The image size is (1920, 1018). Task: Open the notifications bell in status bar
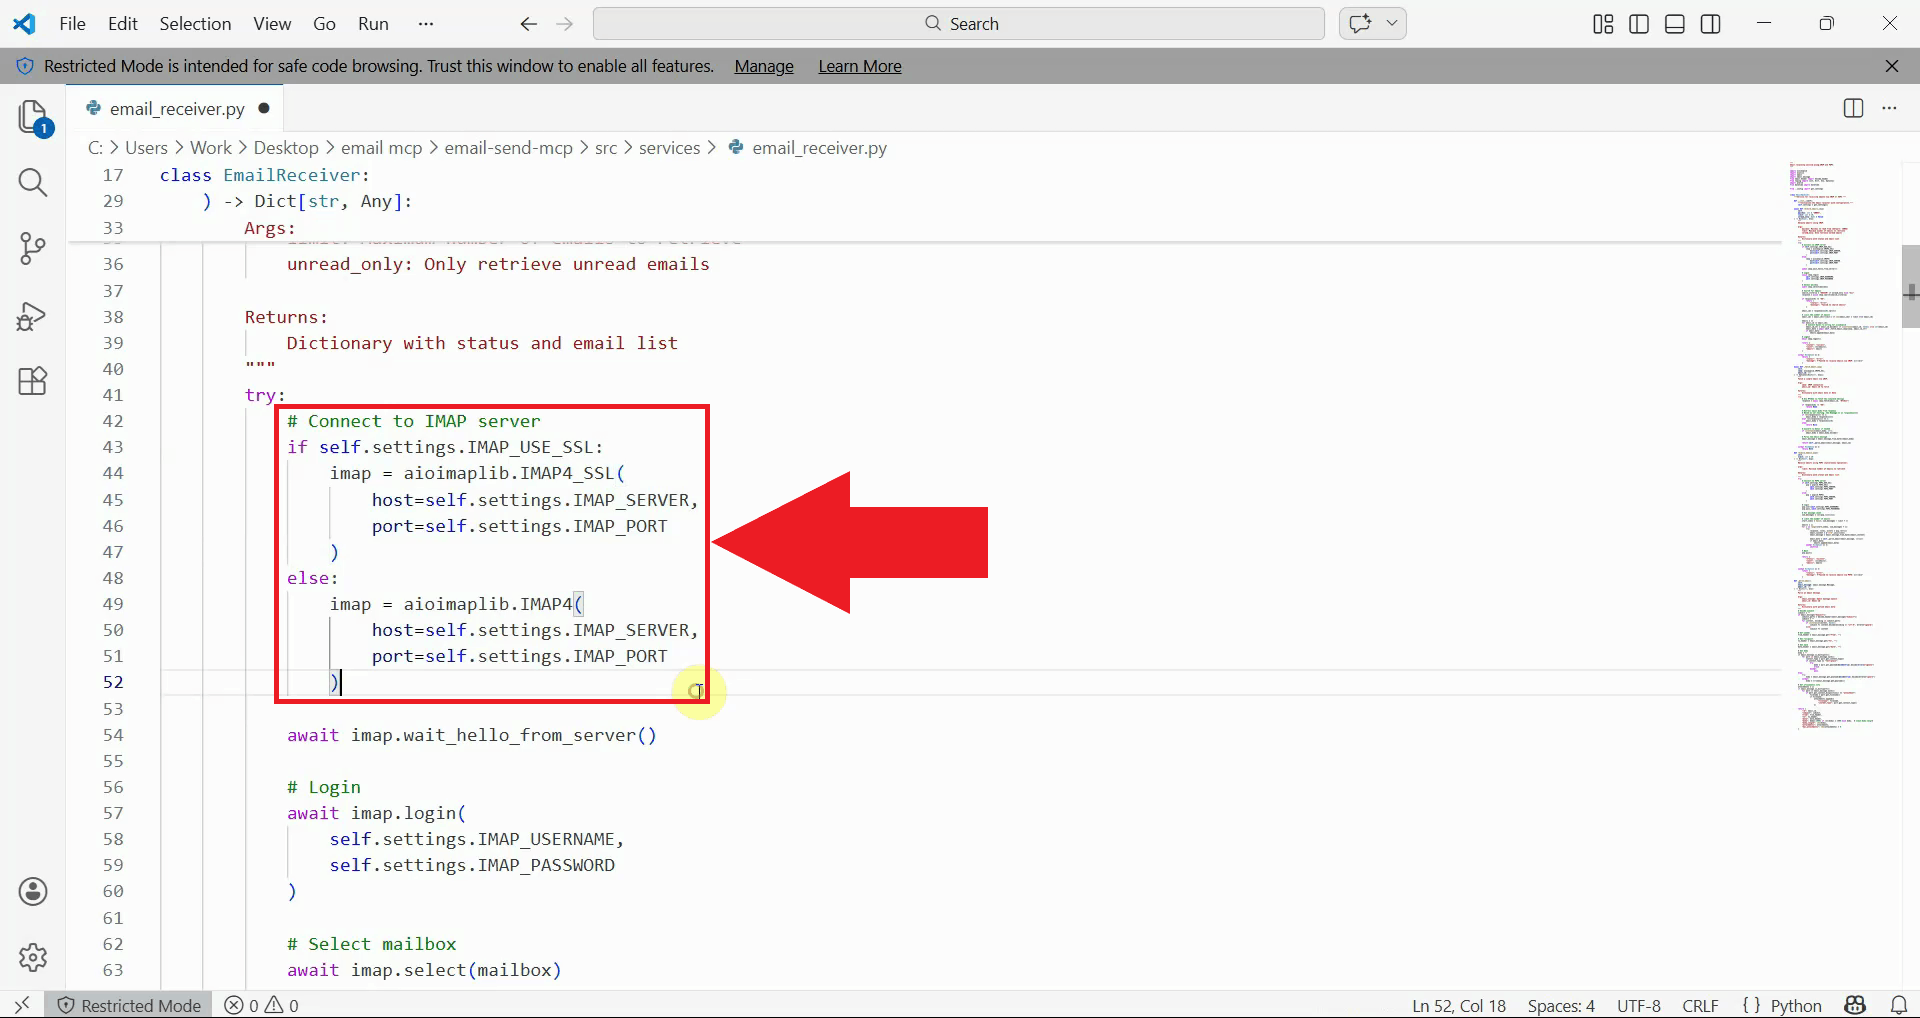1898,1005
